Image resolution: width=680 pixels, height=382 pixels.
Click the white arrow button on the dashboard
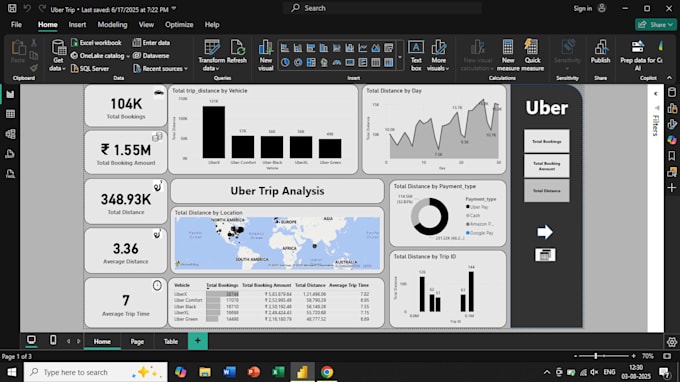[545, 232]
